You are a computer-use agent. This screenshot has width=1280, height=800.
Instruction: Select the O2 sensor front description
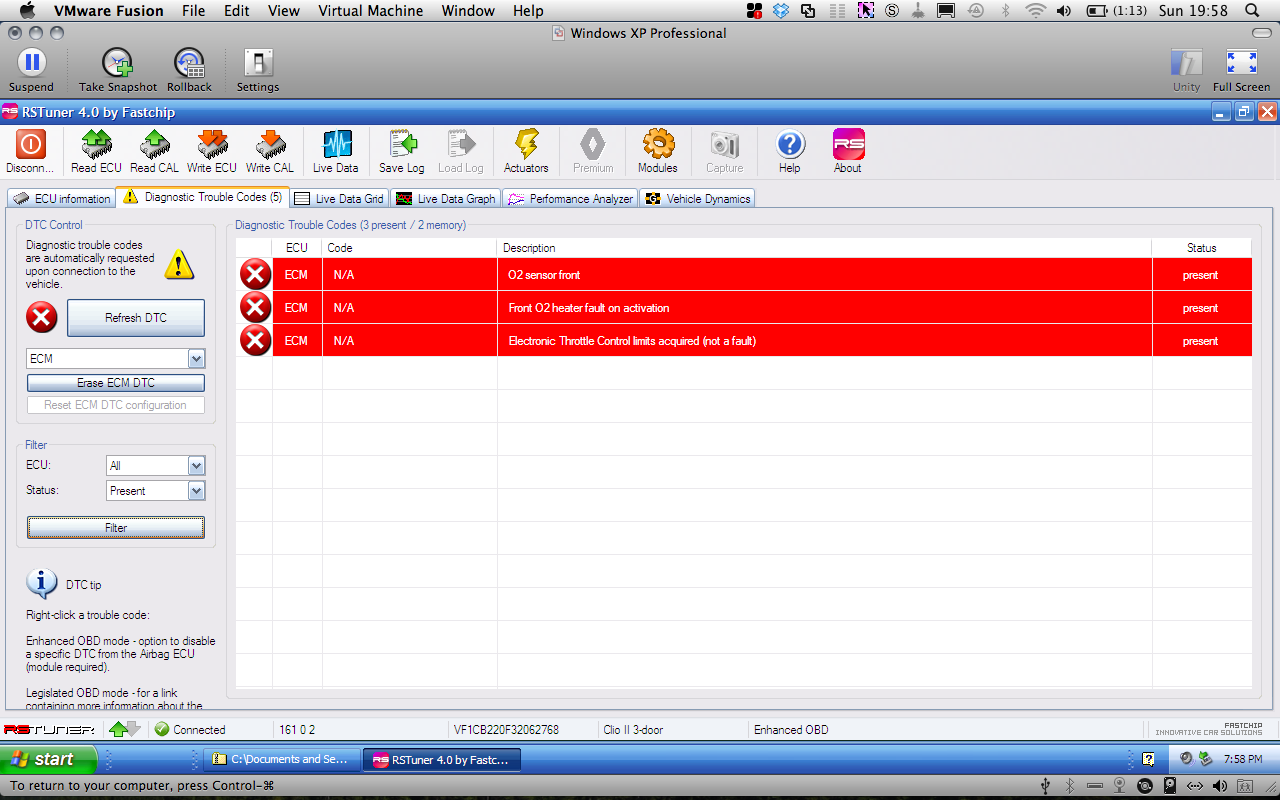coord(544,275)
